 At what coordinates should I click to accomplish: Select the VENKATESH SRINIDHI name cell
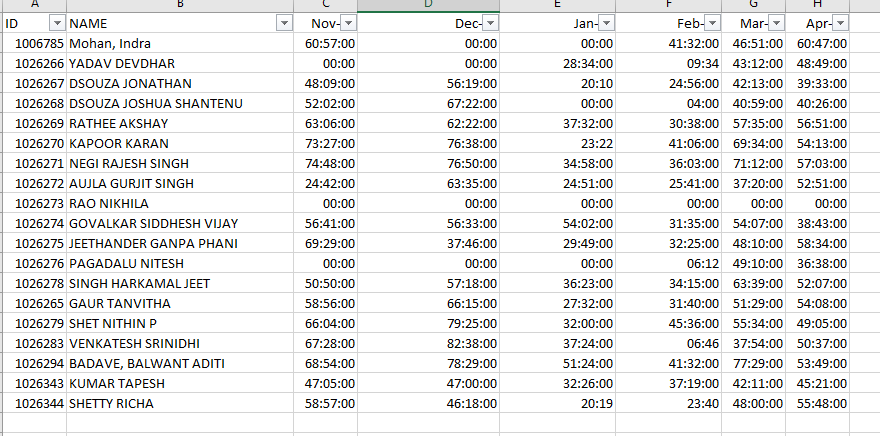pyautogui.click(x=180, y=343)
